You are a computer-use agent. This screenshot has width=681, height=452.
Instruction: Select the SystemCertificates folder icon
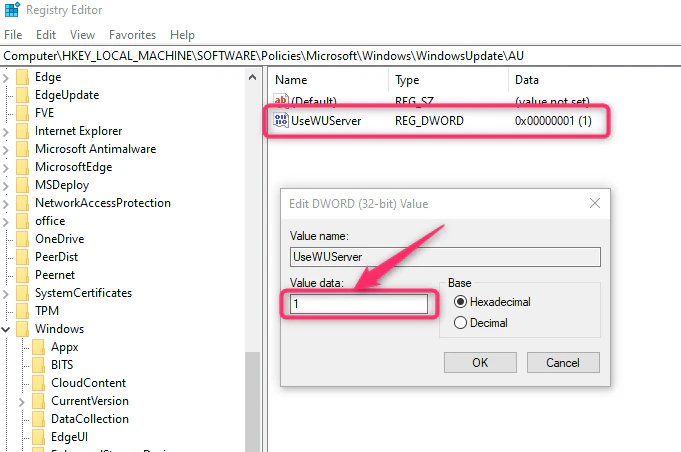tap(22, 293)
